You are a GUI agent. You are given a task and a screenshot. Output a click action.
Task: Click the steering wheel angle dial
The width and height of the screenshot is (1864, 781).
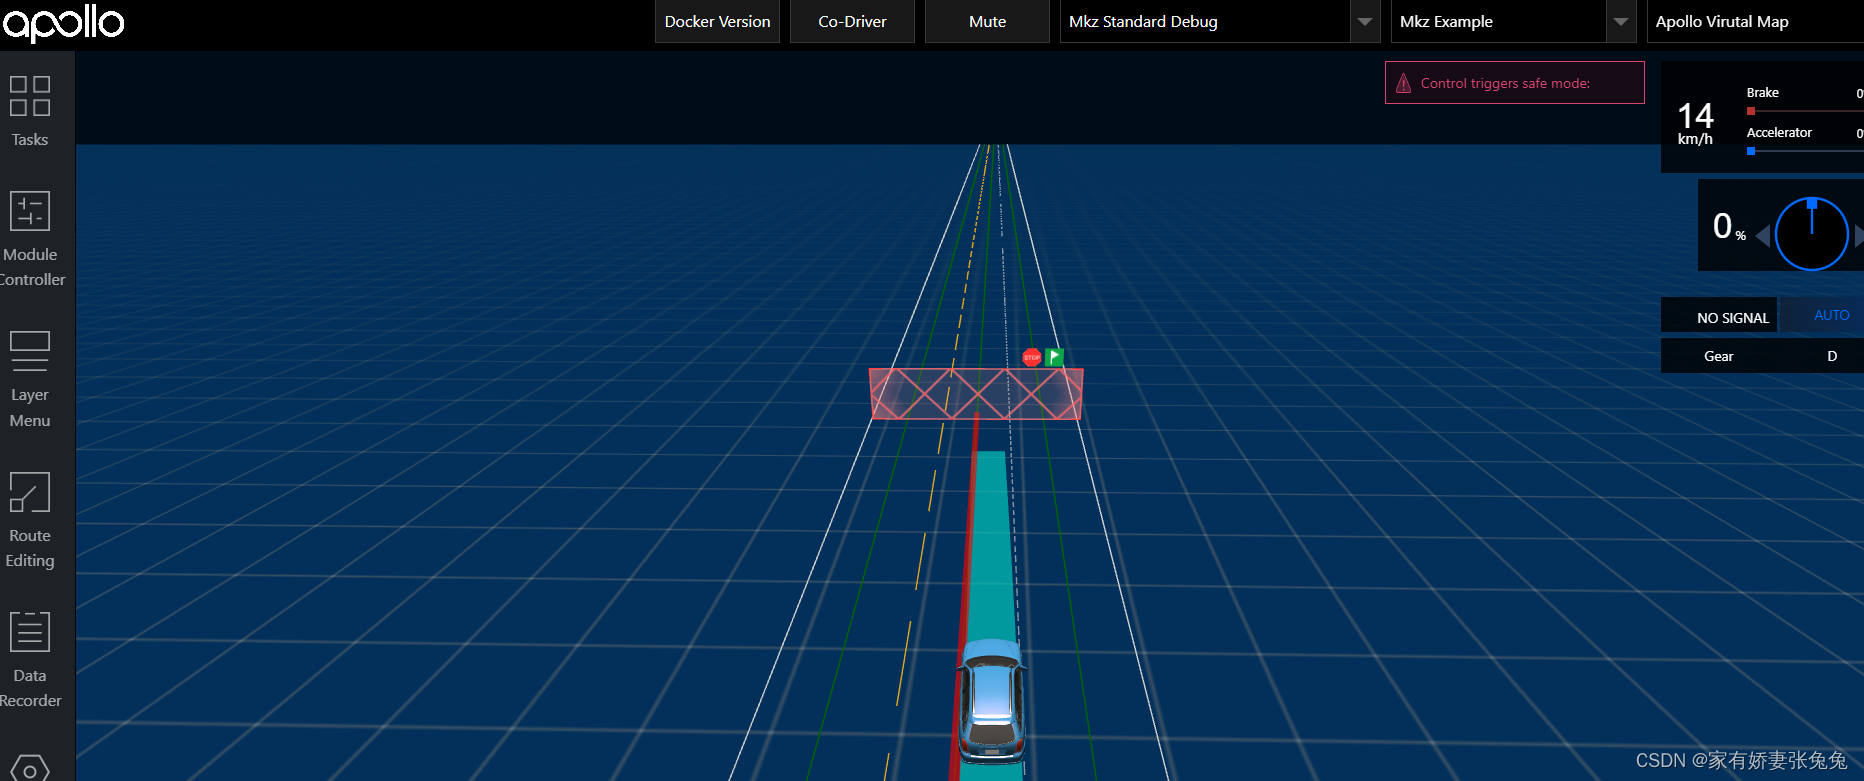(1811, 234)
